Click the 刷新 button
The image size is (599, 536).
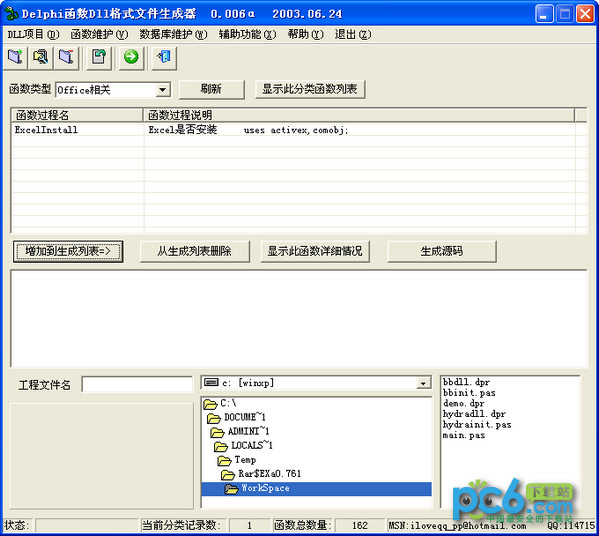[x=212, y=89]
